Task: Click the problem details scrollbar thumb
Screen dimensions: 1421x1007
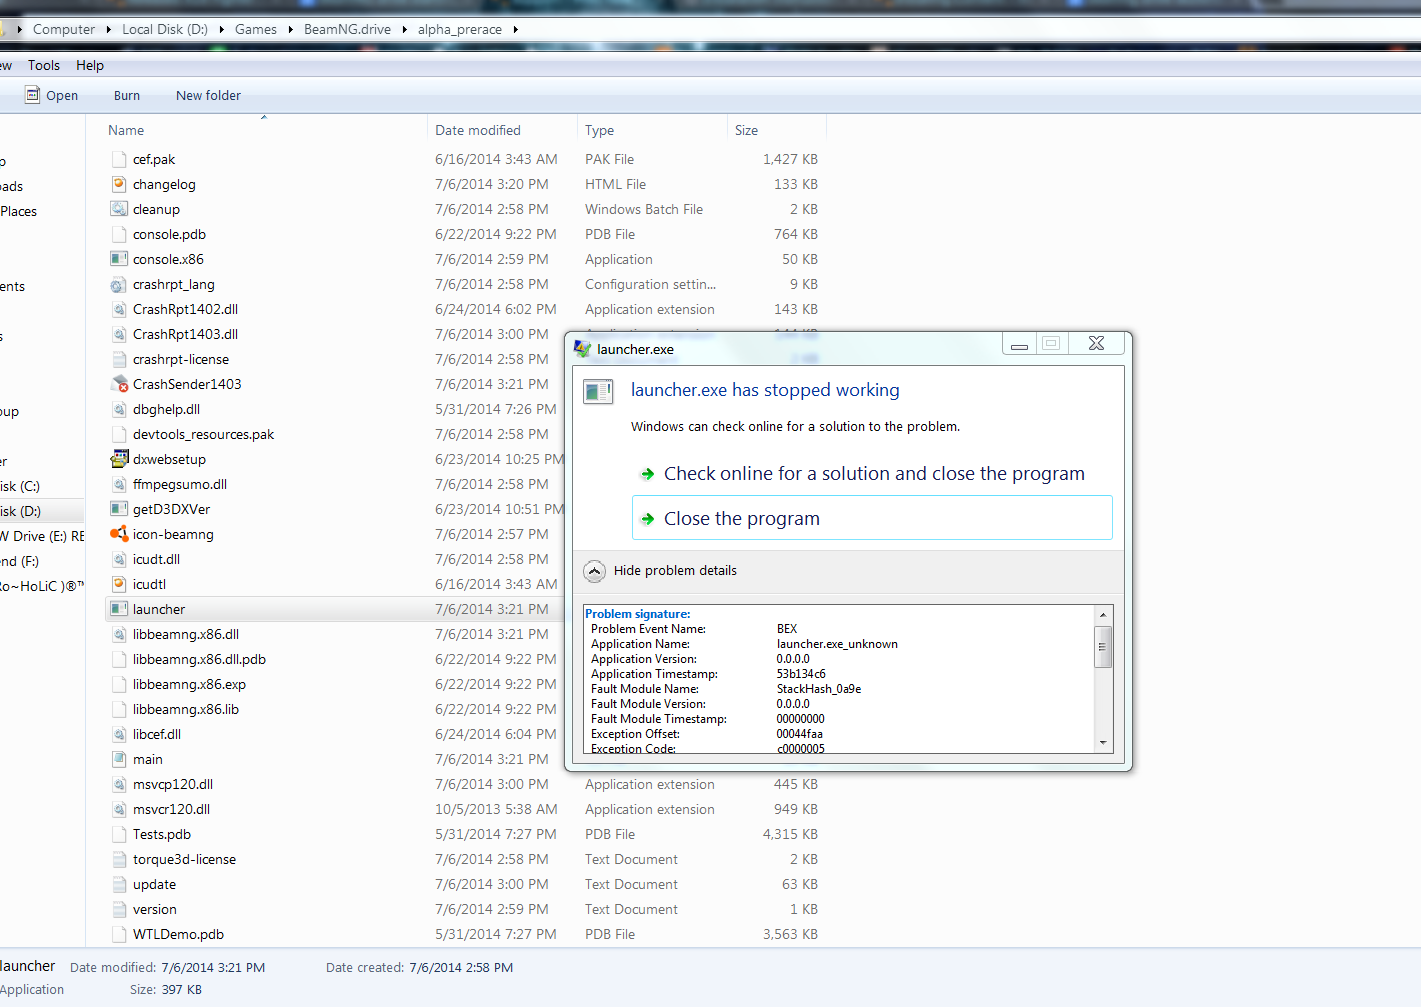Action: 1103,647
